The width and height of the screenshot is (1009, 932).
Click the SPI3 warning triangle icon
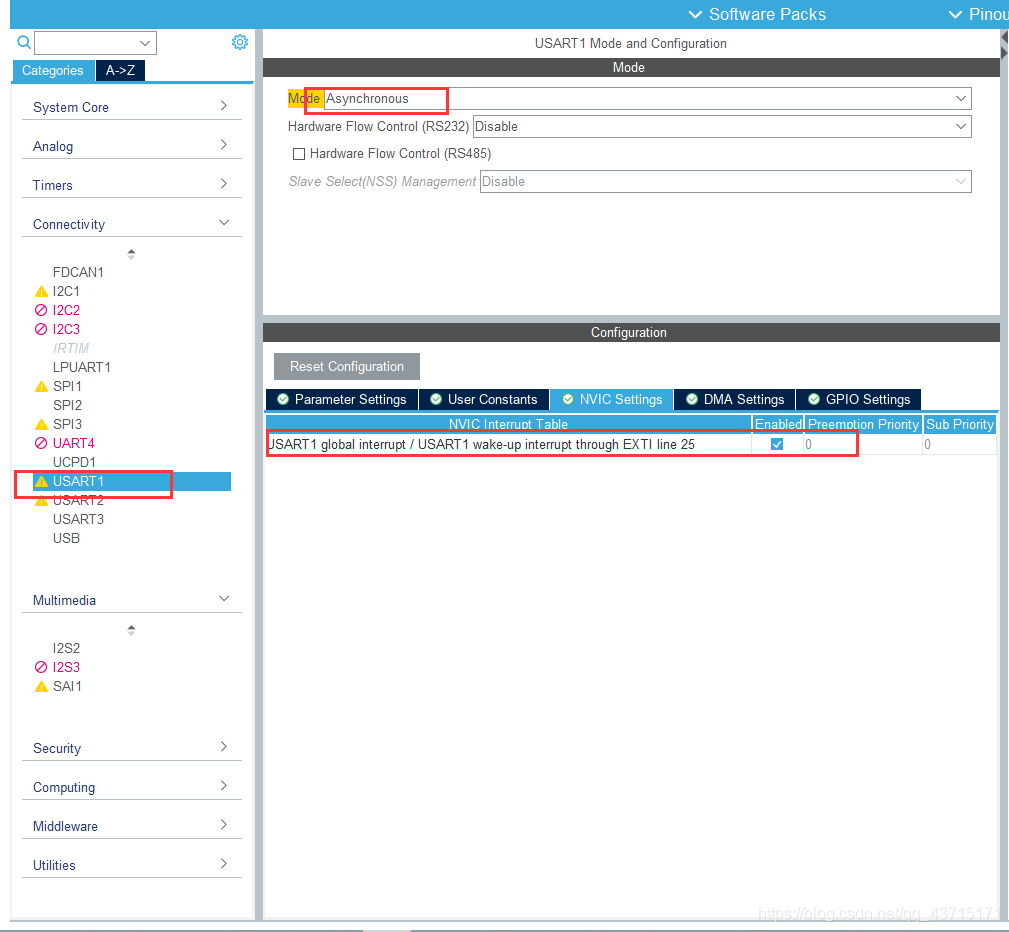tap(41, 424)
